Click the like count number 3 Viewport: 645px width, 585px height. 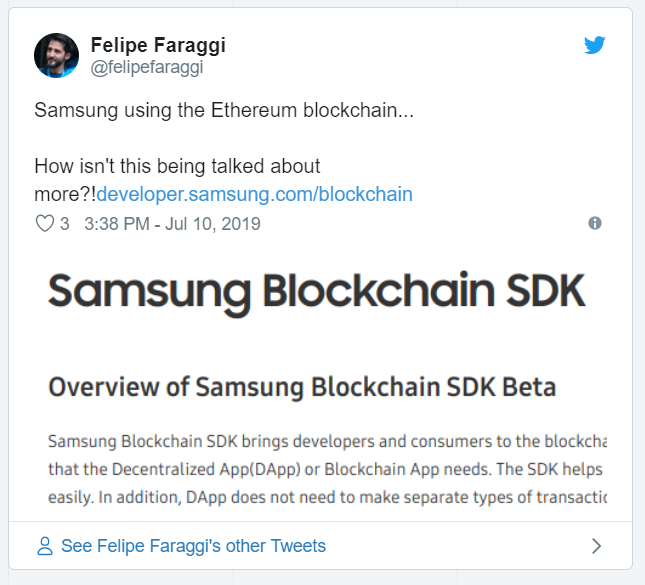click(65, 224)
